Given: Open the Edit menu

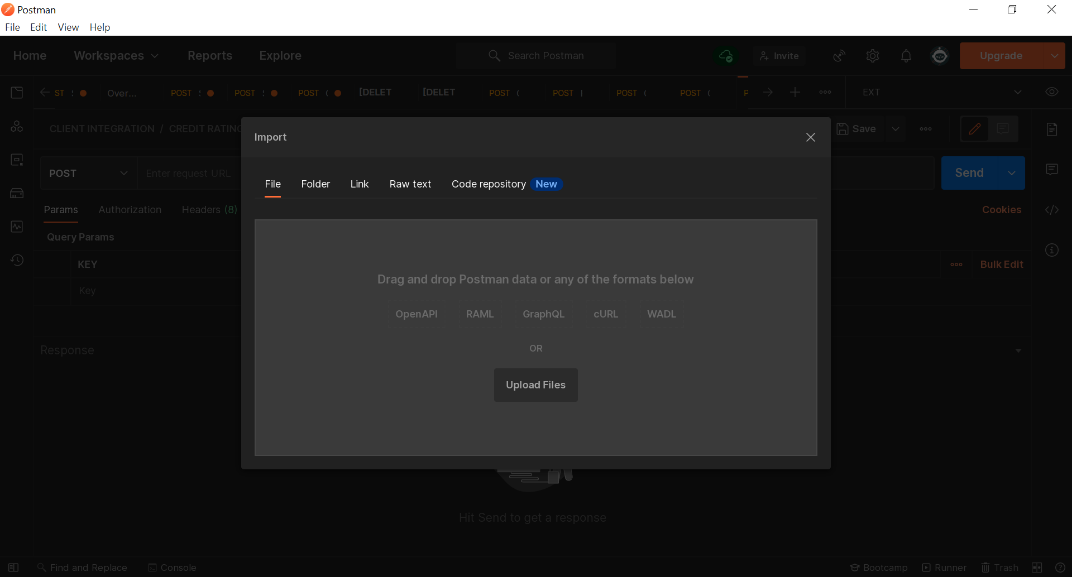Looking at the screenshot, I should tap(38, 27).
